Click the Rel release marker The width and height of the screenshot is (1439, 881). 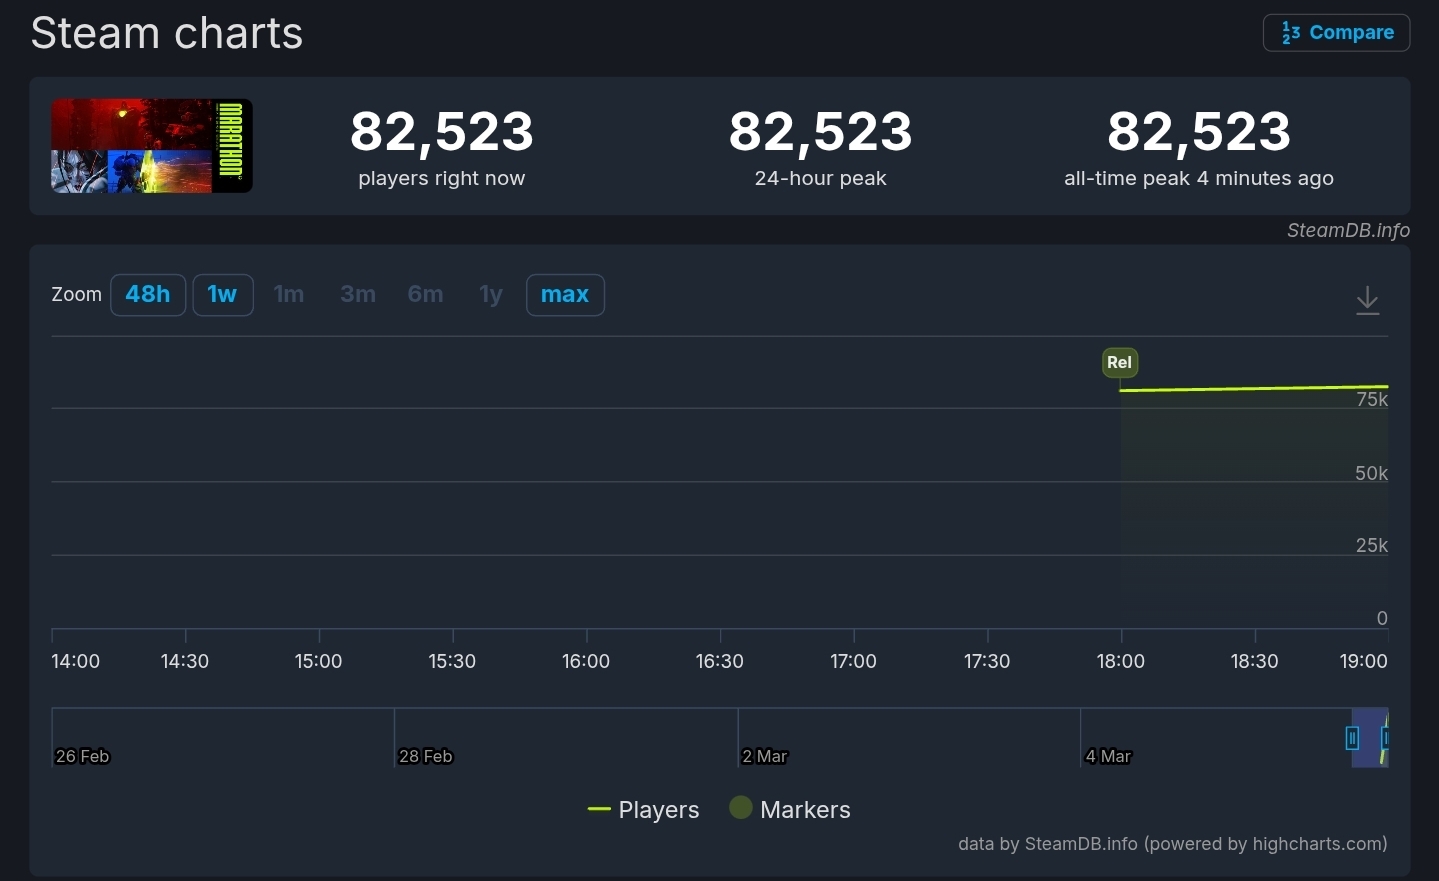pyautogui.click(x=1119, y=362)
